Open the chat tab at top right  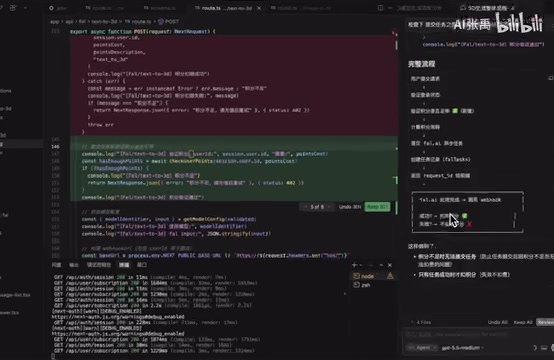point(488,8)
